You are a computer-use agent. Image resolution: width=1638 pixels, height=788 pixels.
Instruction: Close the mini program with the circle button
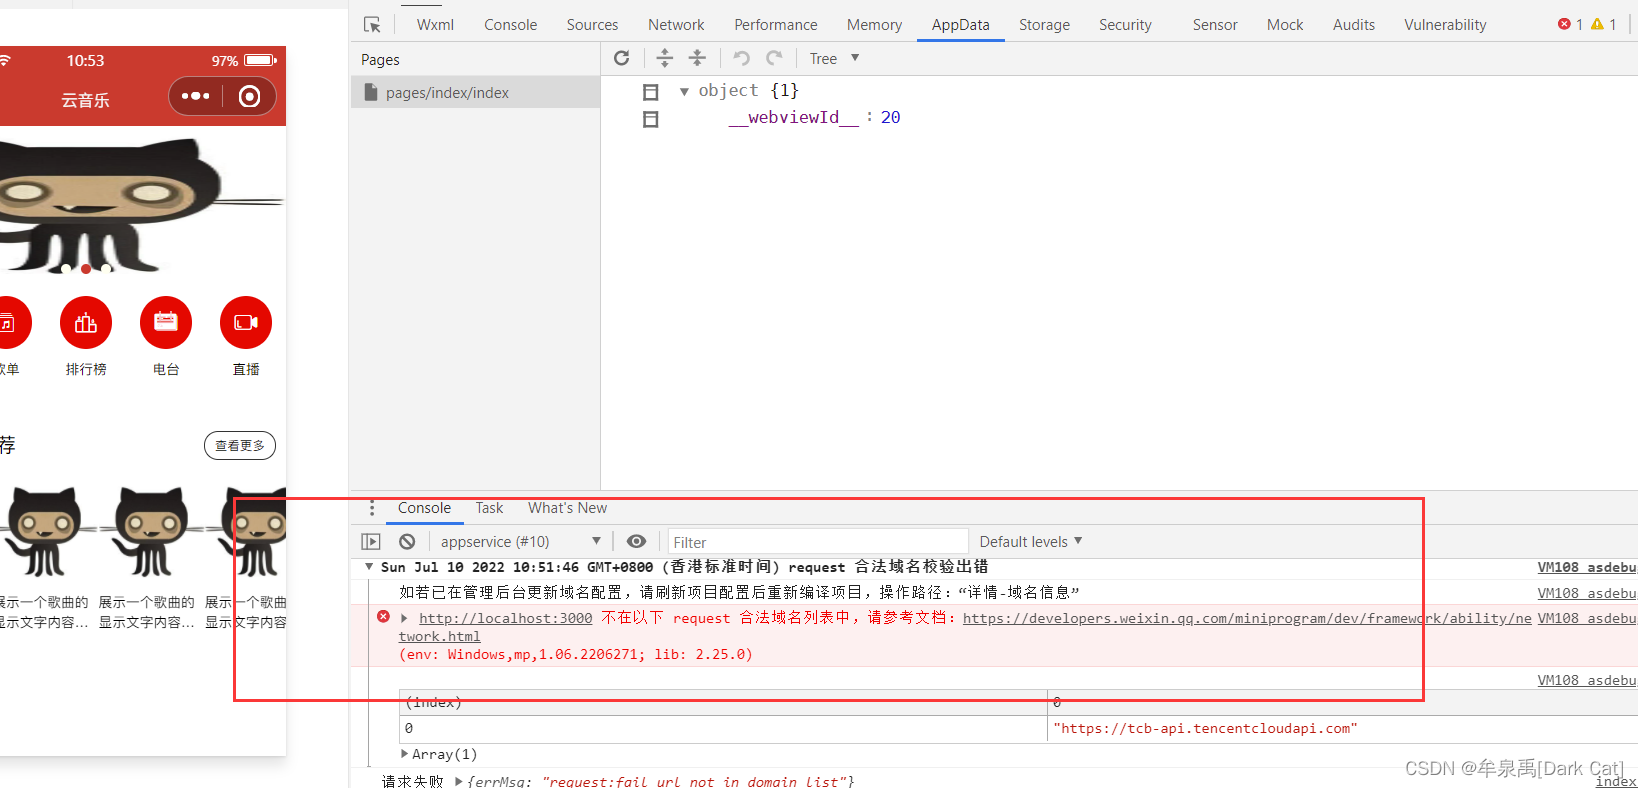(x=250, y=96)
